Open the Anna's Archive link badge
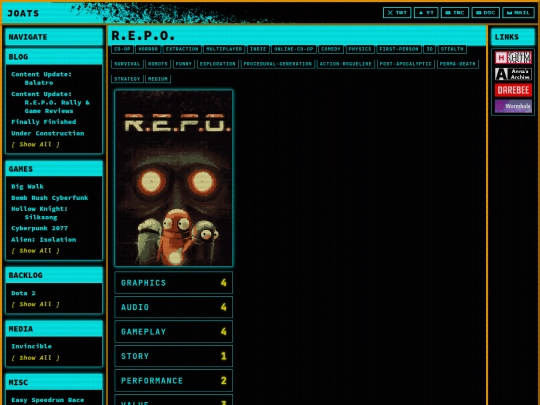Screen dimensions: 540x405 click(x=513, y=74)
